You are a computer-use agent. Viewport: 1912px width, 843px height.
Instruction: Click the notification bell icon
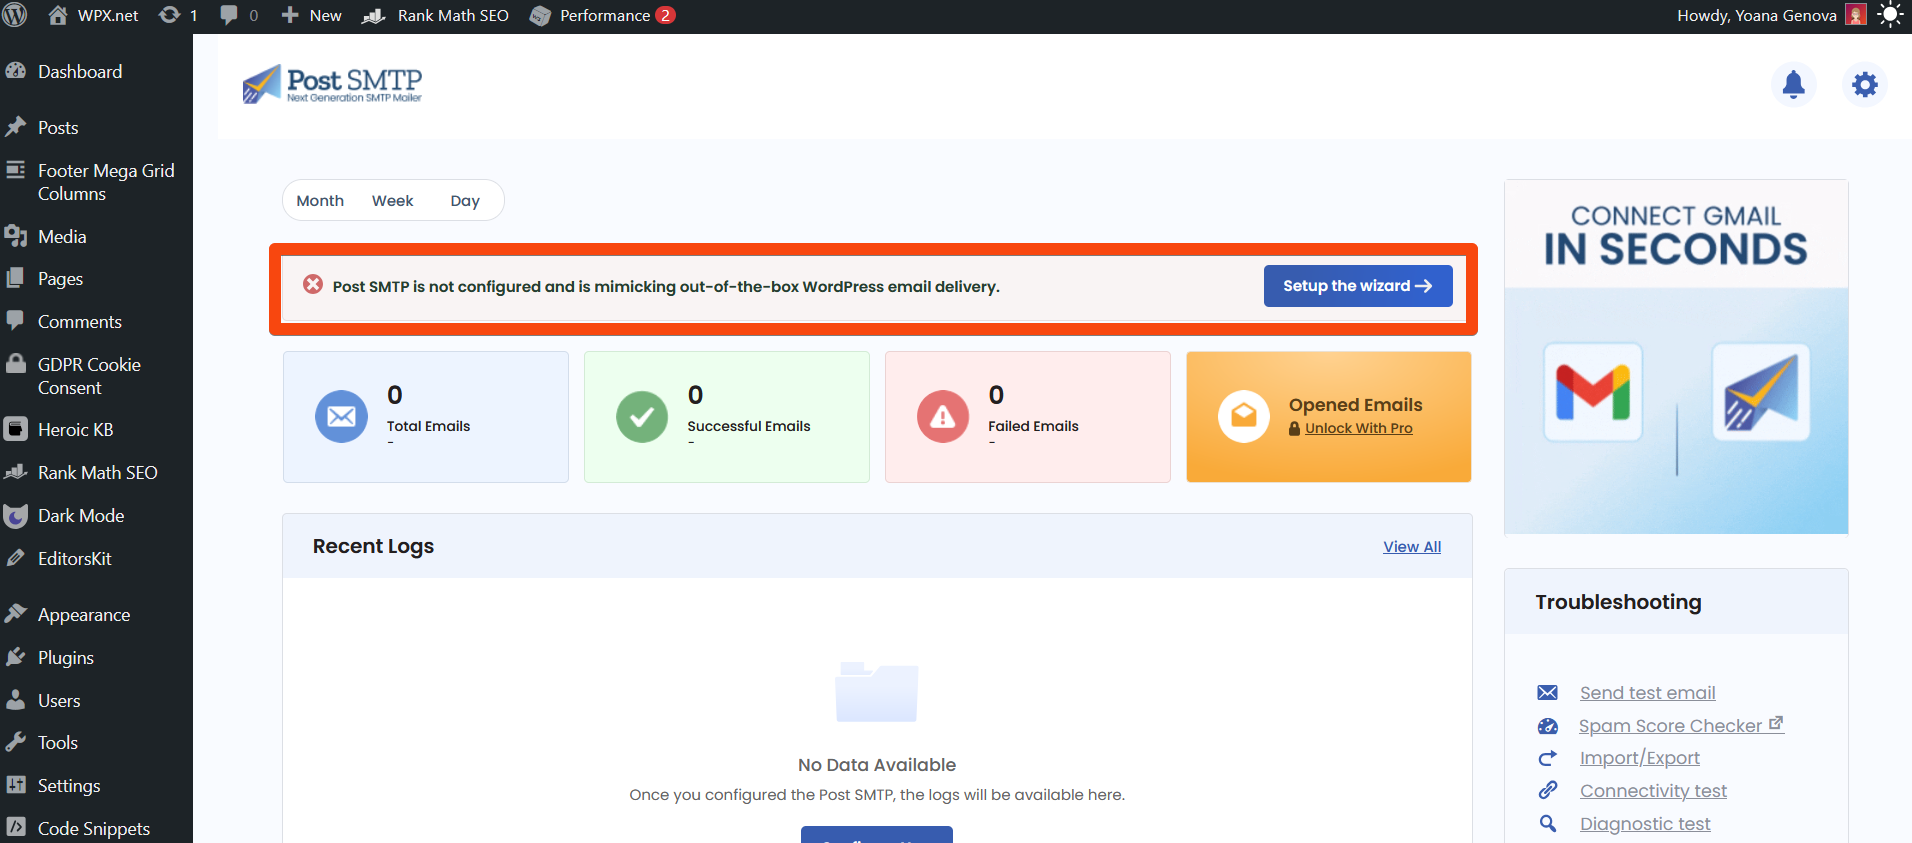(1793, 85)
